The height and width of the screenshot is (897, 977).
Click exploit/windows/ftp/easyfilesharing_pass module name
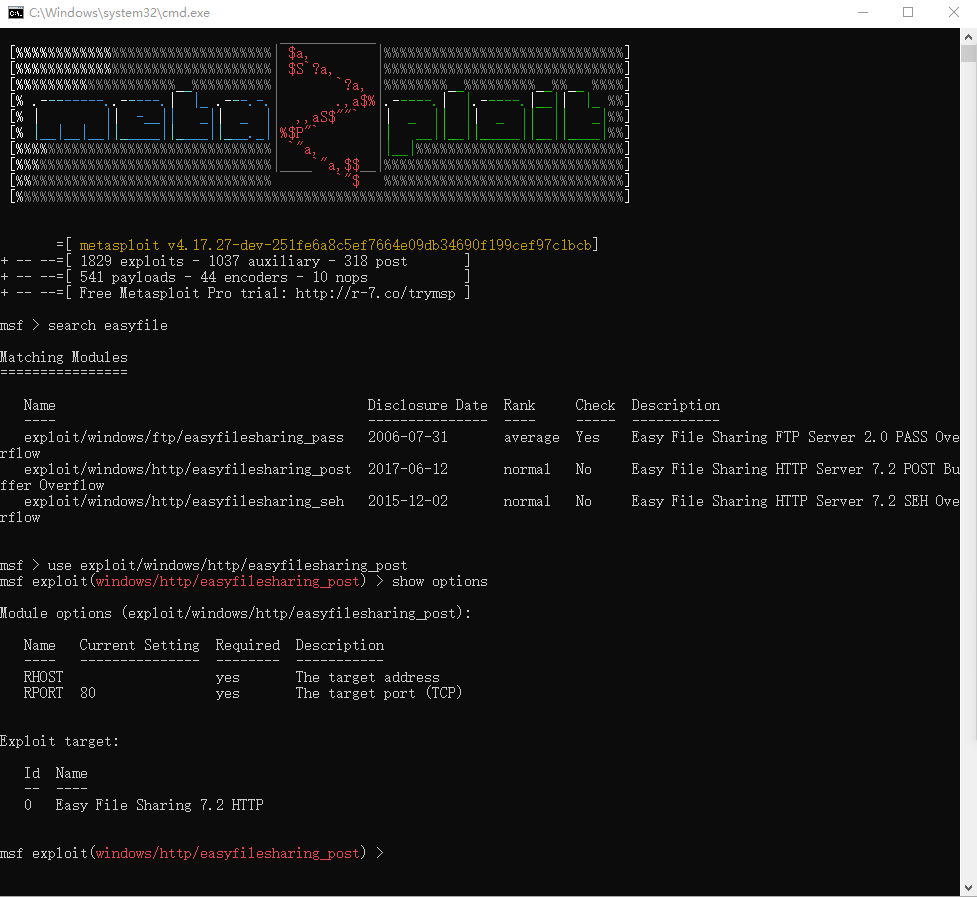184,437
